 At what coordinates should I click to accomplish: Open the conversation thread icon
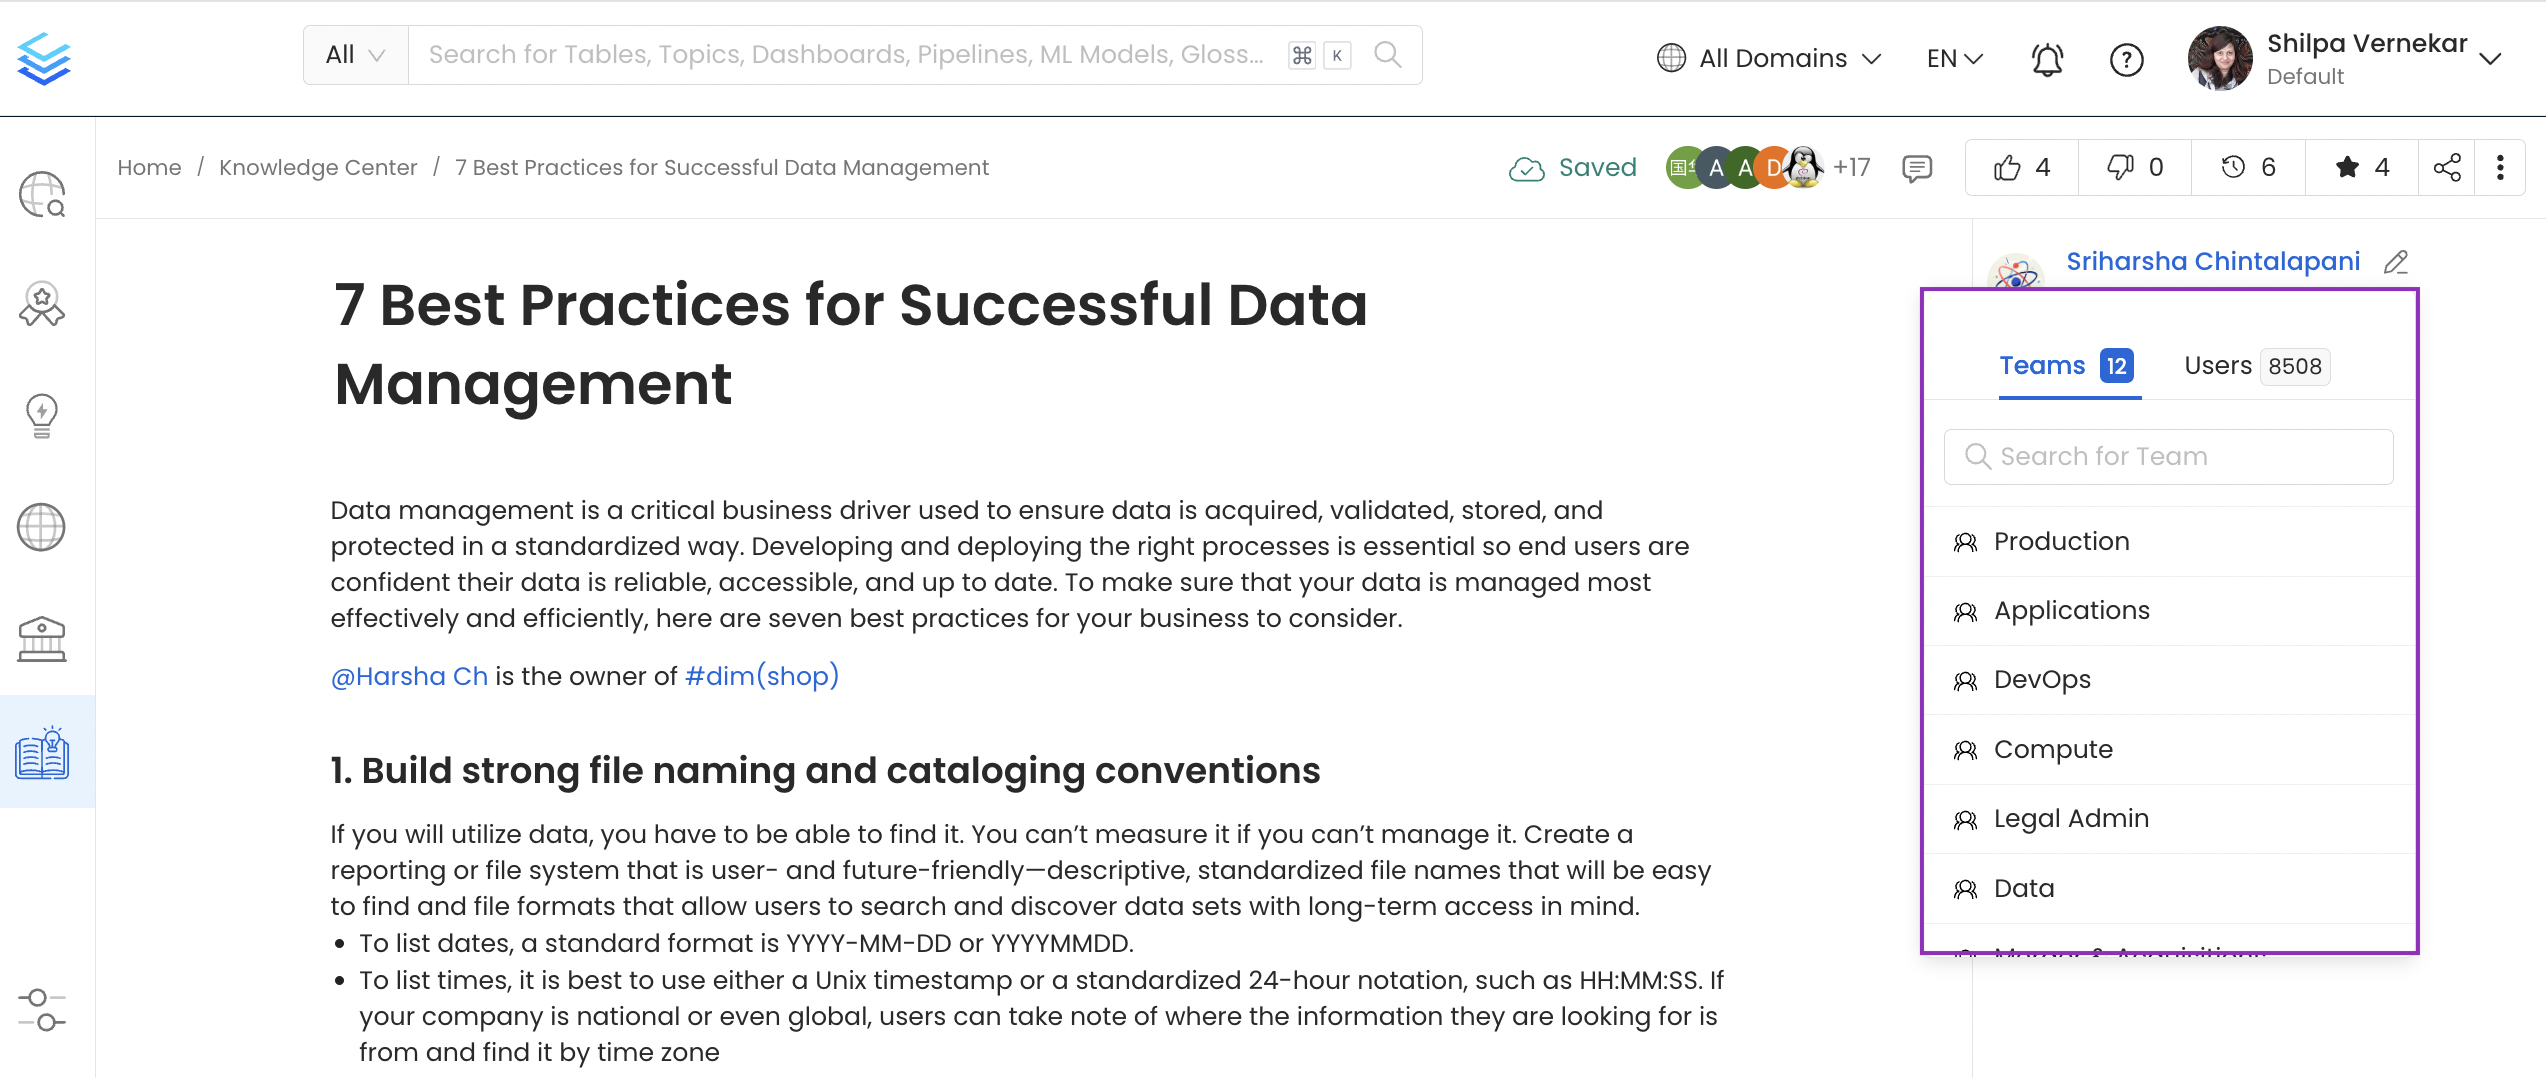click(x=1916, y=168)
